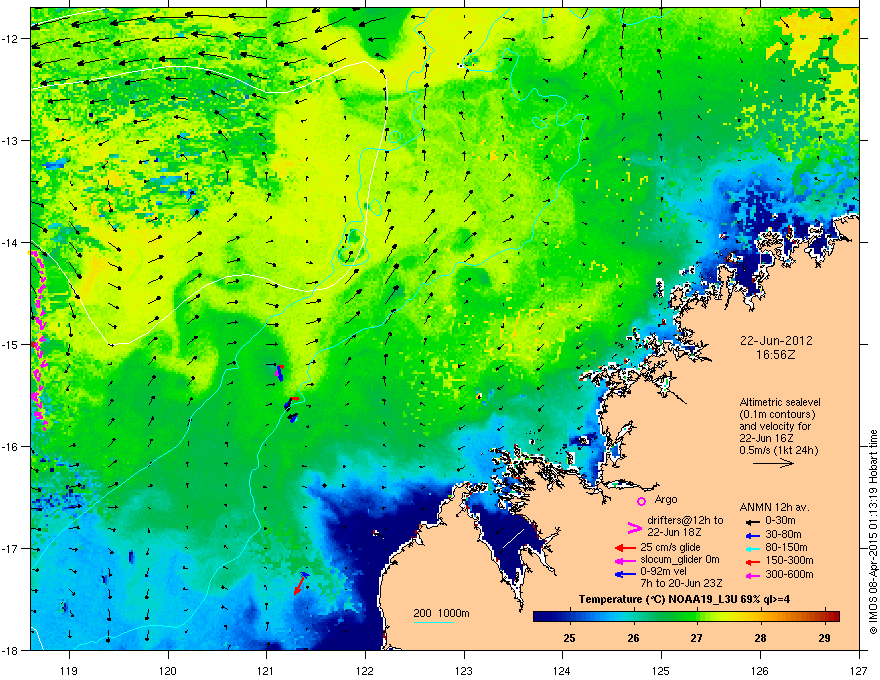The width and height of the screenshot is (880, 680).
Task: Click the '0-92m vel' legend label
Action: click(663, 572)
